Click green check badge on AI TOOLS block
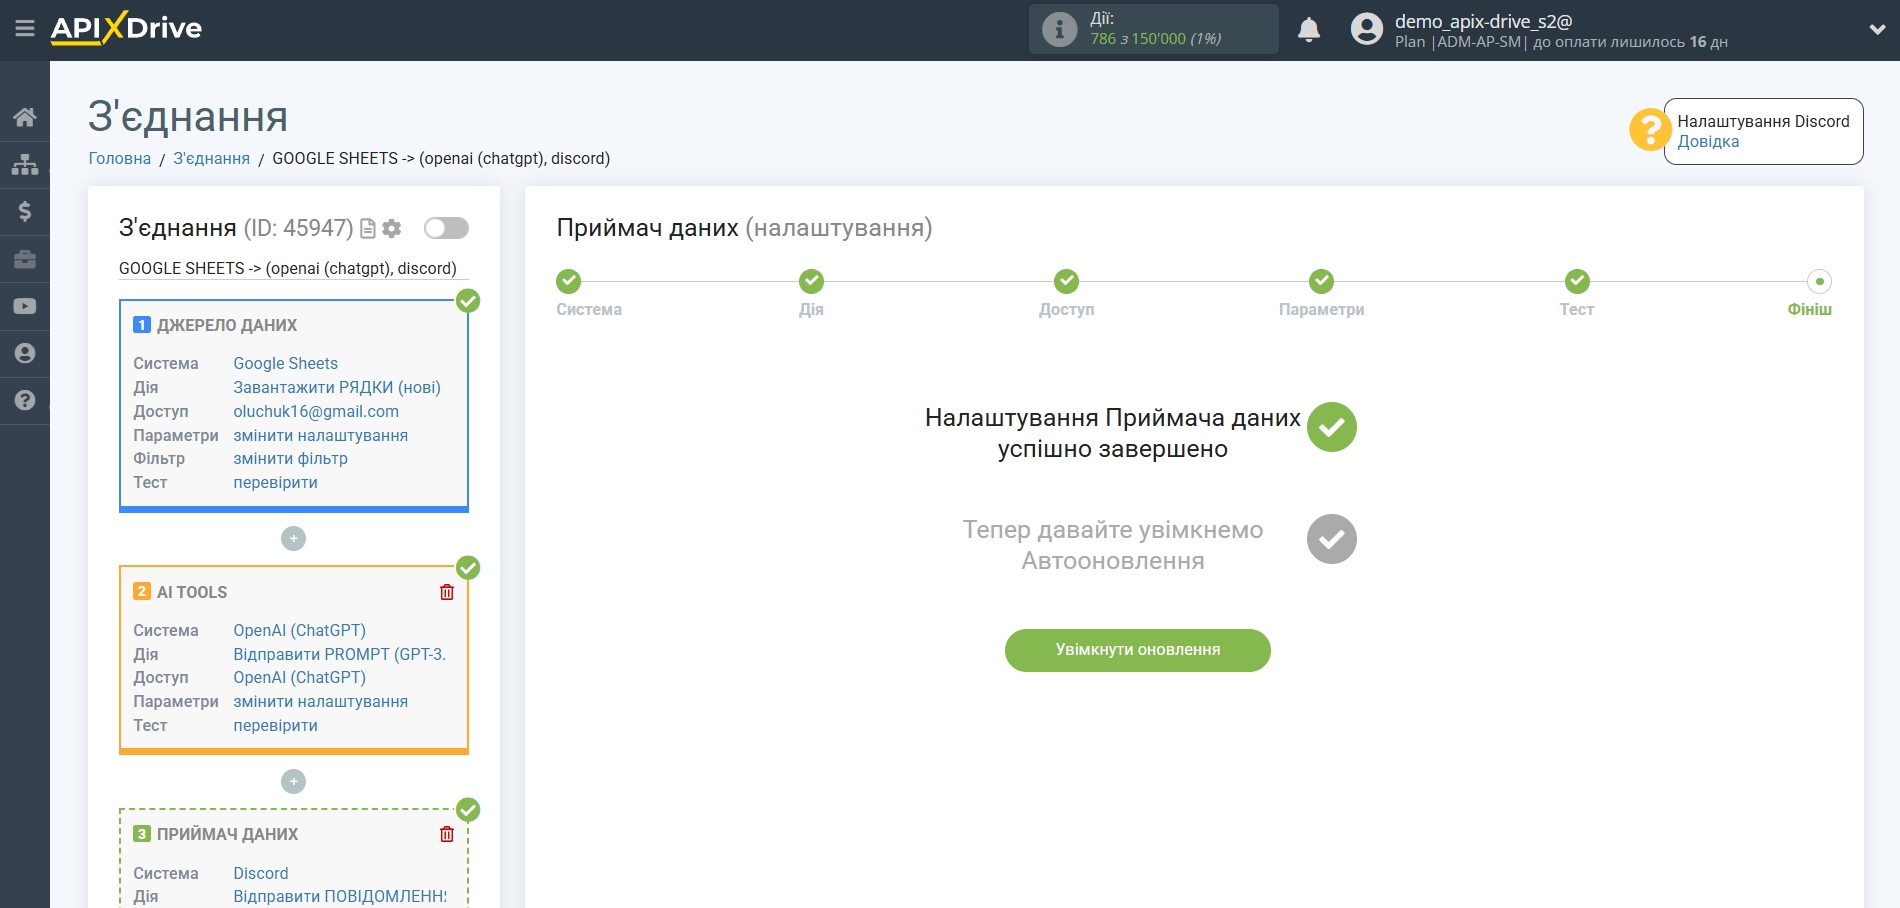 pyautogui.click(x=468, y=568)
